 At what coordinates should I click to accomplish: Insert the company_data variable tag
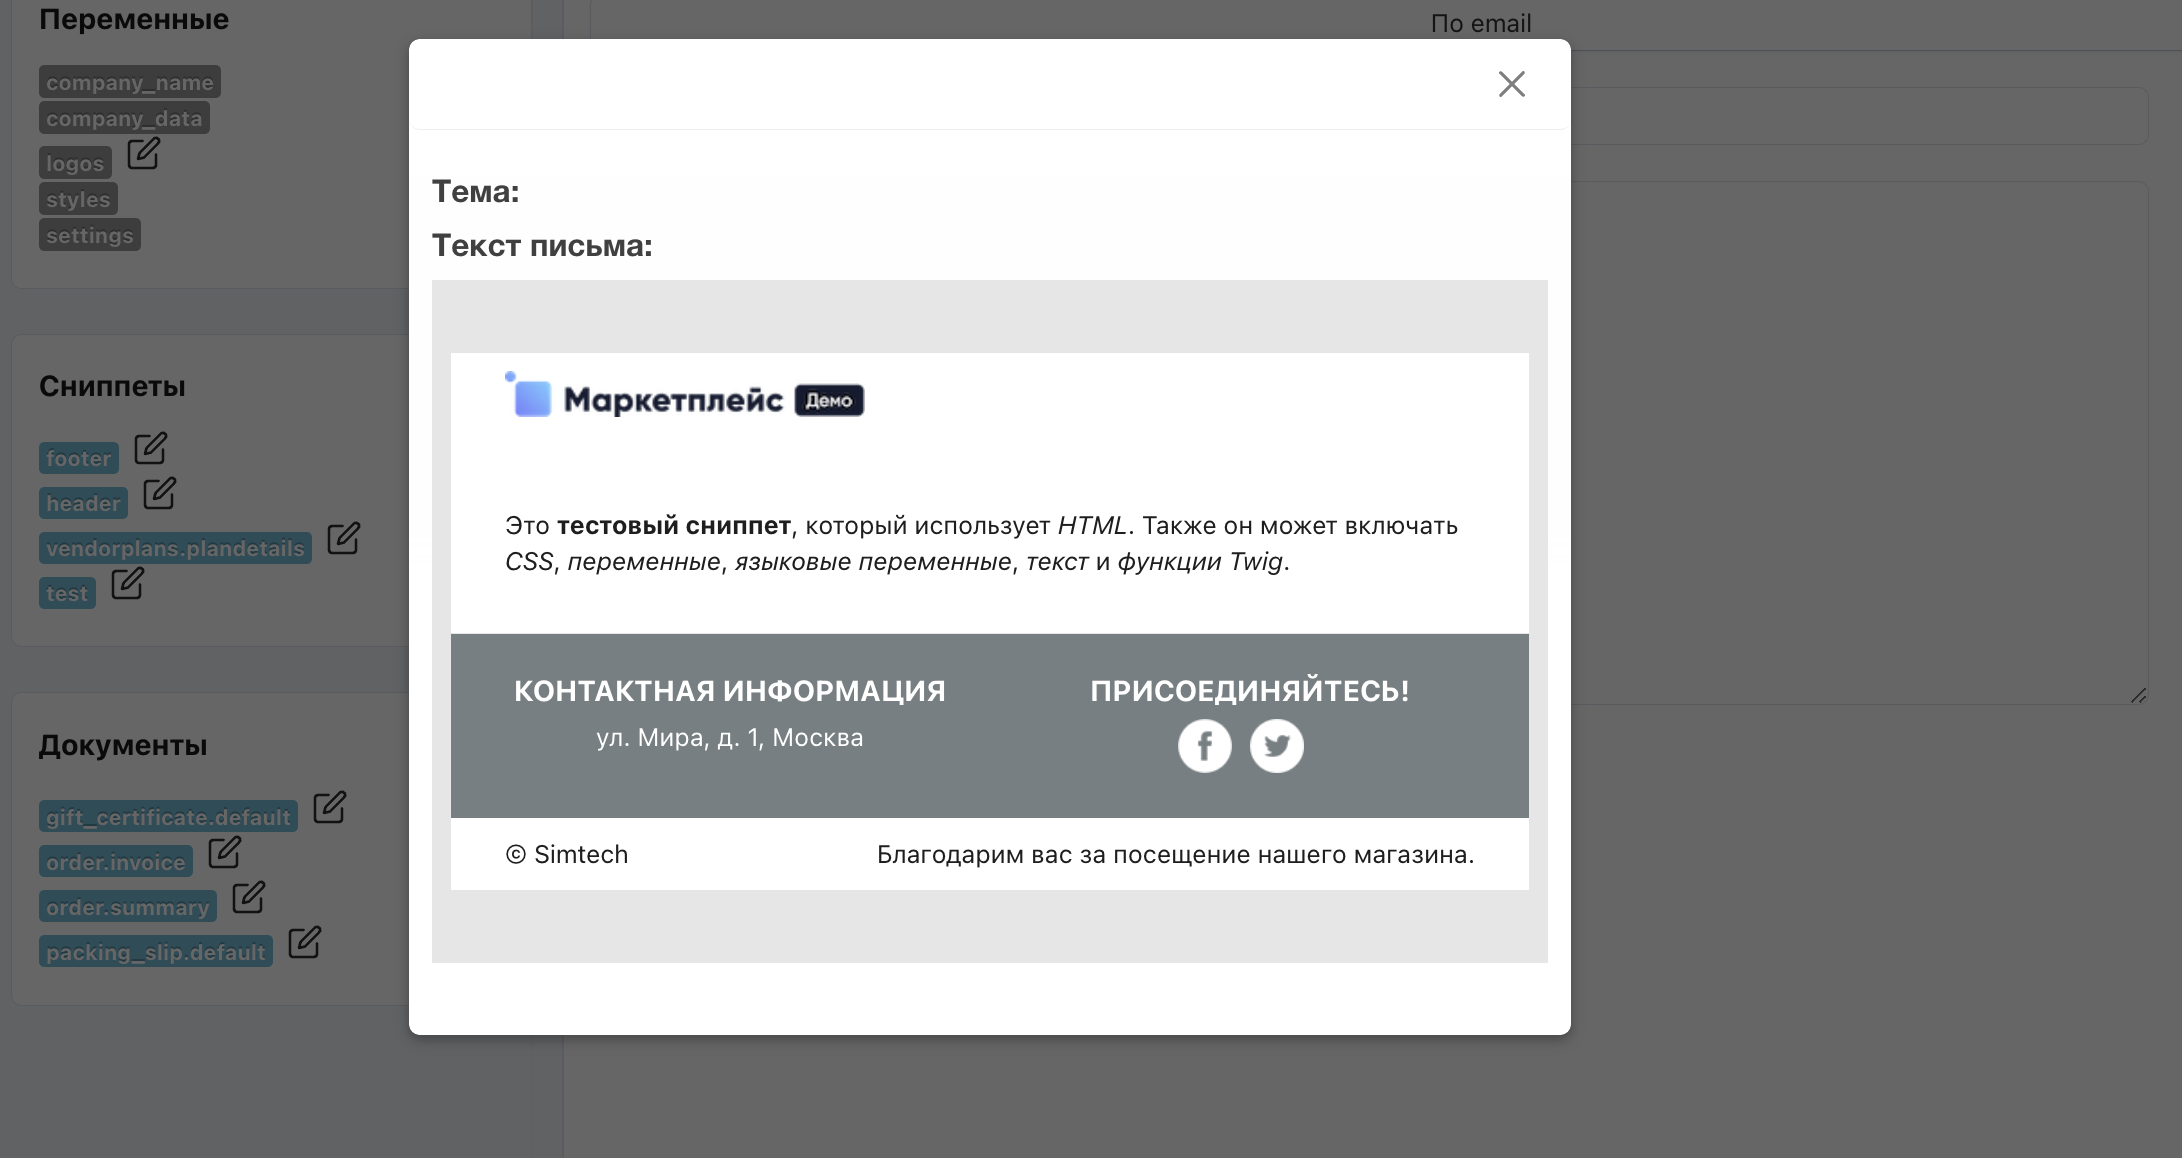coord(124,118)
